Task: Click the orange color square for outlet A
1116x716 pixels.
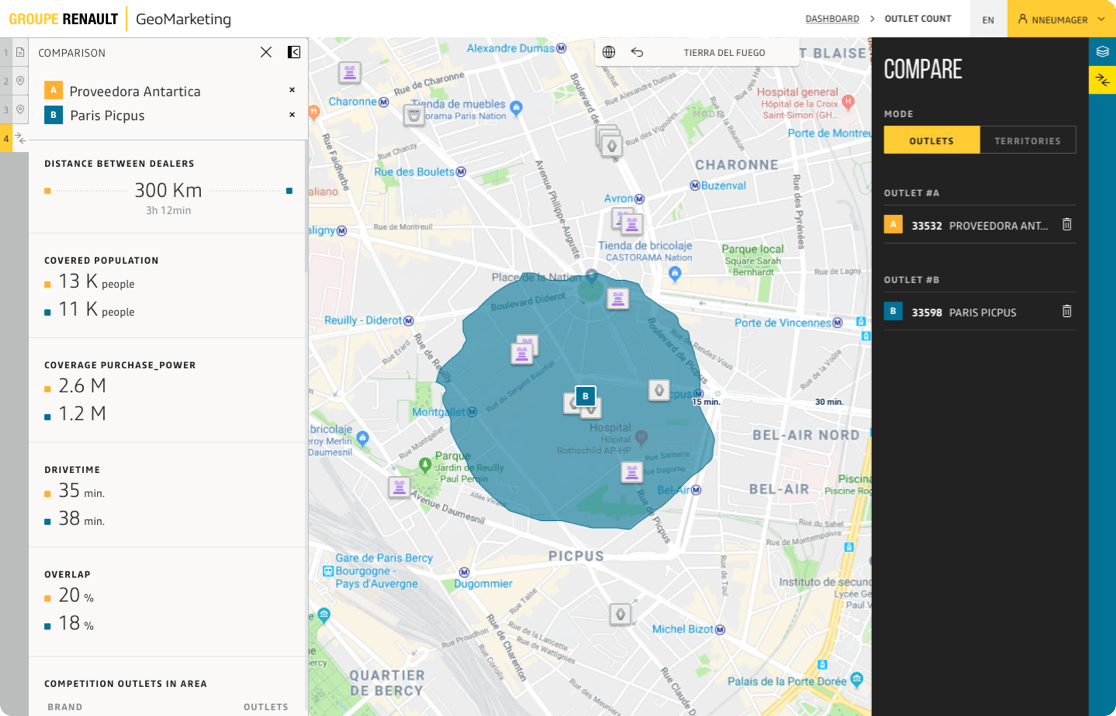Action: (x=53, y=90)
